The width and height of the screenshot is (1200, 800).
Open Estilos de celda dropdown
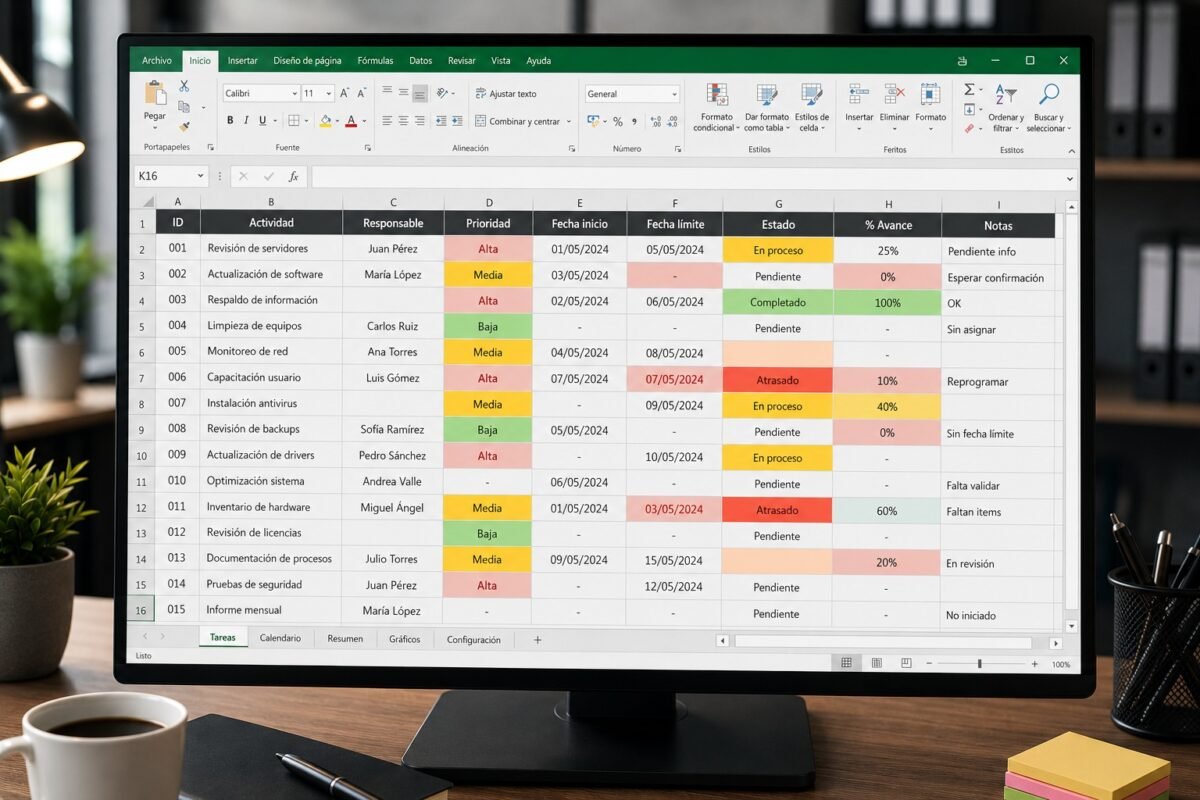coord(812,108)
